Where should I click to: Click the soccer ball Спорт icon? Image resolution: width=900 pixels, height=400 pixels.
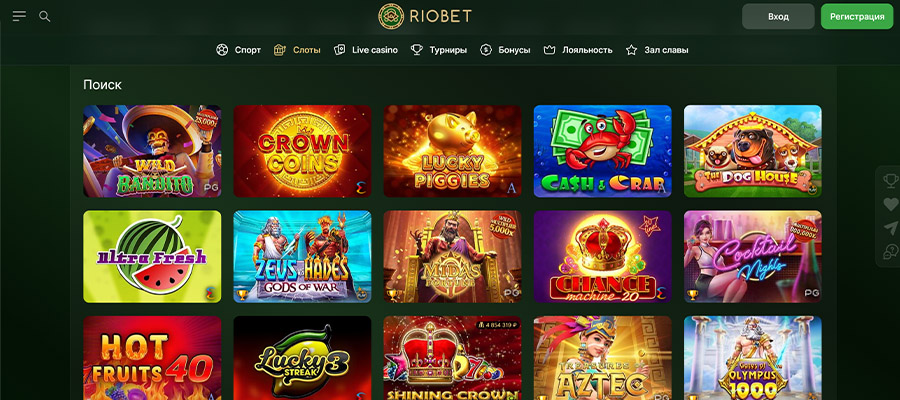222,50
